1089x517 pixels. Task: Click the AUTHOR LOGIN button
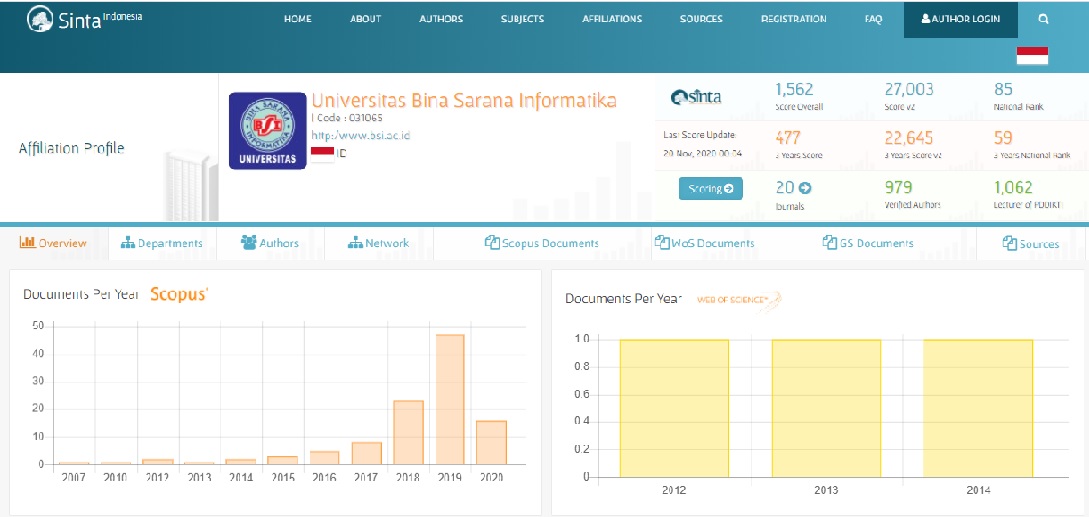pos(961,19)
